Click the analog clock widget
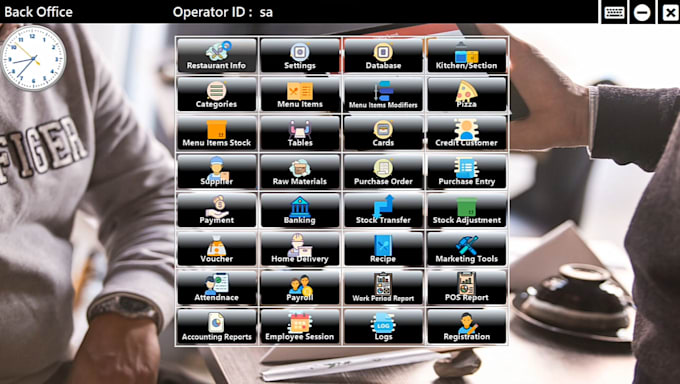 pyautogui.click(x=33, y=58)
